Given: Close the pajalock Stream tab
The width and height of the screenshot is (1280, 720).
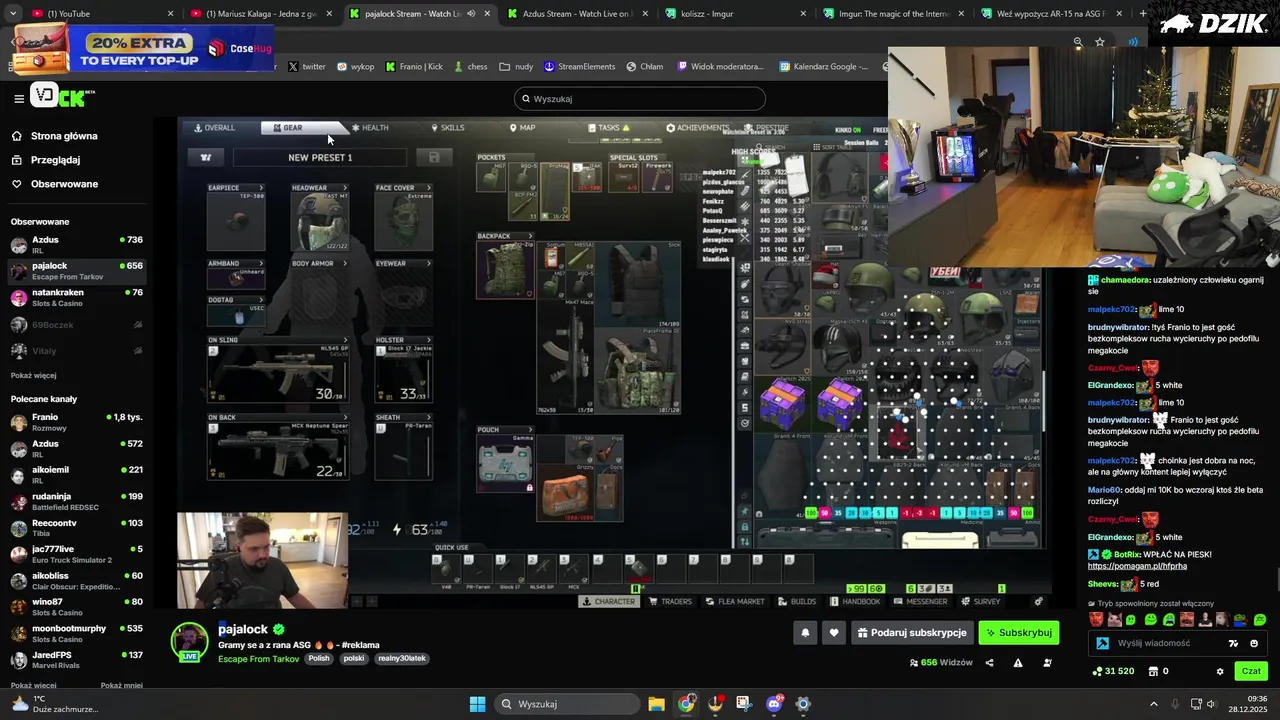Looking at the screenshot, I should click(487, 14).
